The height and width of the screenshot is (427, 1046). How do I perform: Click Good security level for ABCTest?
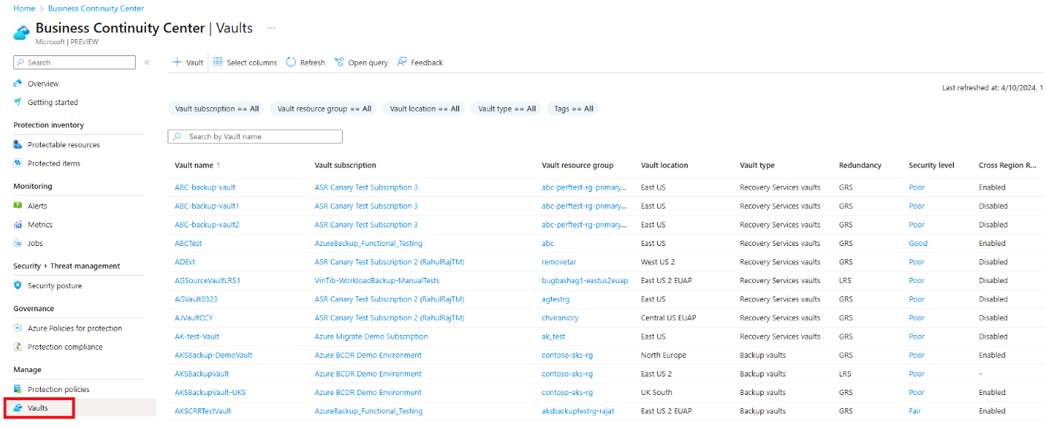point(918,244)
